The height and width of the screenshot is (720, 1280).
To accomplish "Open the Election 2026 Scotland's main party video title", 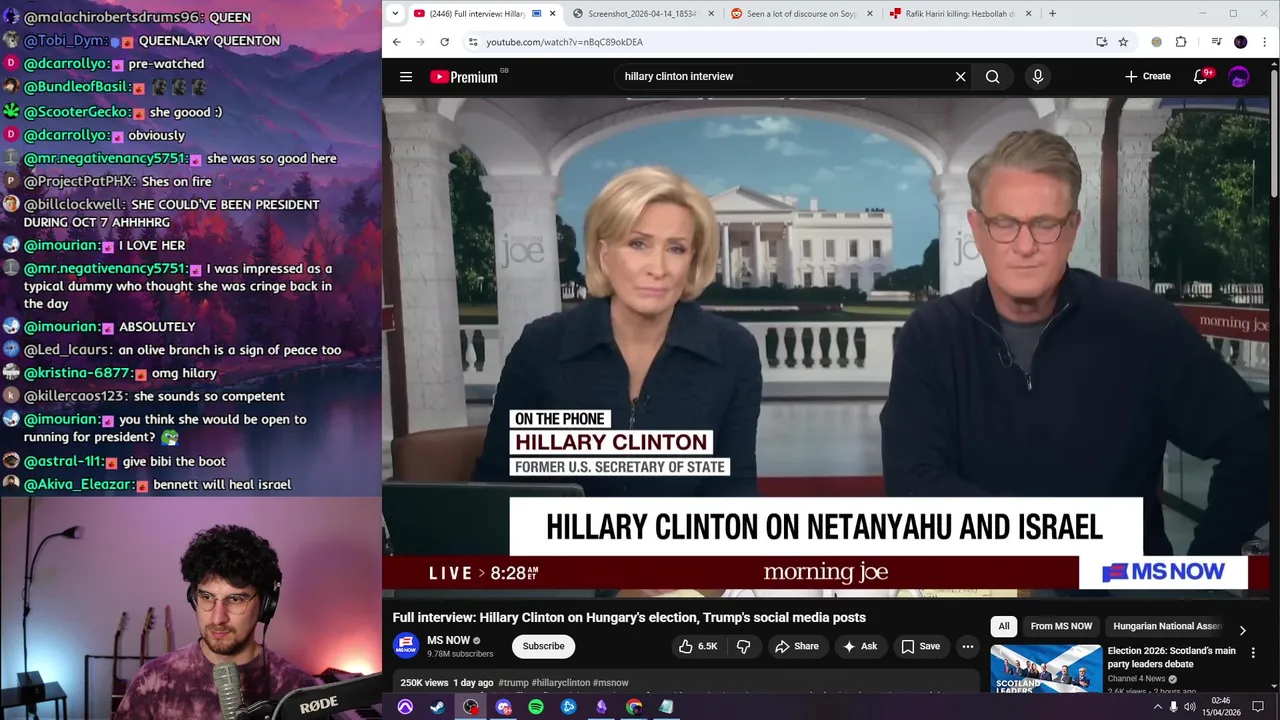I will [x=1171, y=657].
